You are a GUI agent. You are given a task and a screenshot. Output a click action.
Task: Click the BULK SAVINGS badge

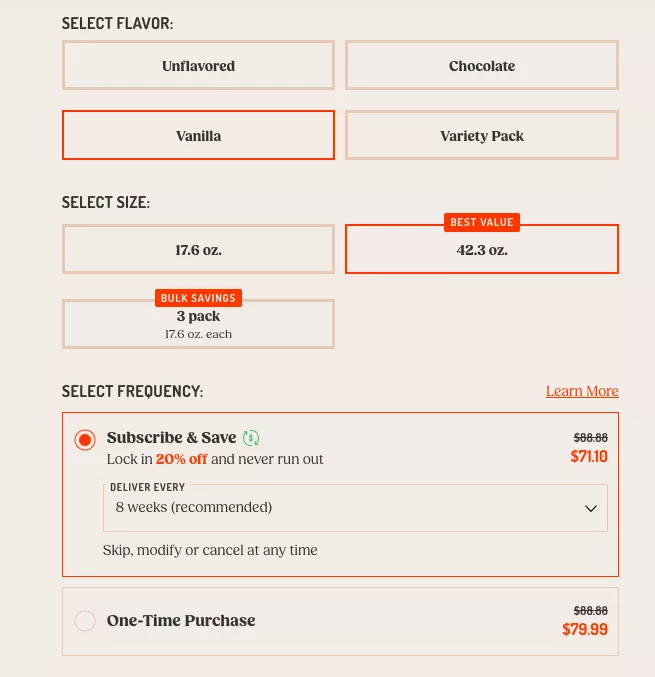pos(198,298)
